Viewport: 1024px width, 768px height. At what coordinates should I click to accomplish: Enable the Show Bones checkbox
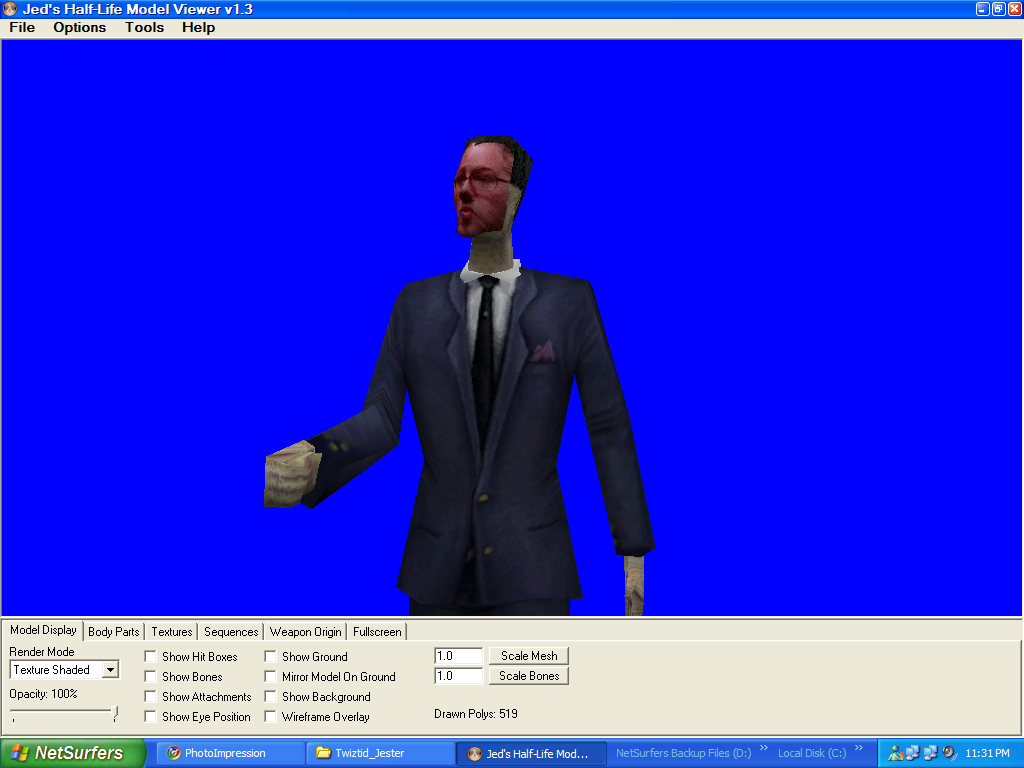[x=150, y=677]
